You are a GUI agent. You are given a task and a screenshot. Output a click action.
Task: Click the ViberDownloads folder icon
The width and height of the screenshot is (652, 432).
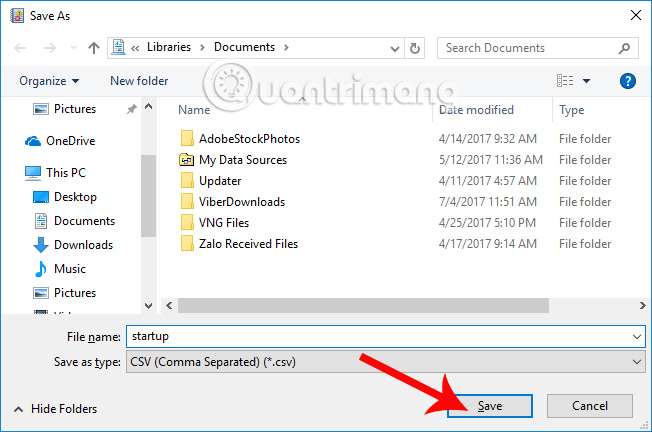point(187,202)
